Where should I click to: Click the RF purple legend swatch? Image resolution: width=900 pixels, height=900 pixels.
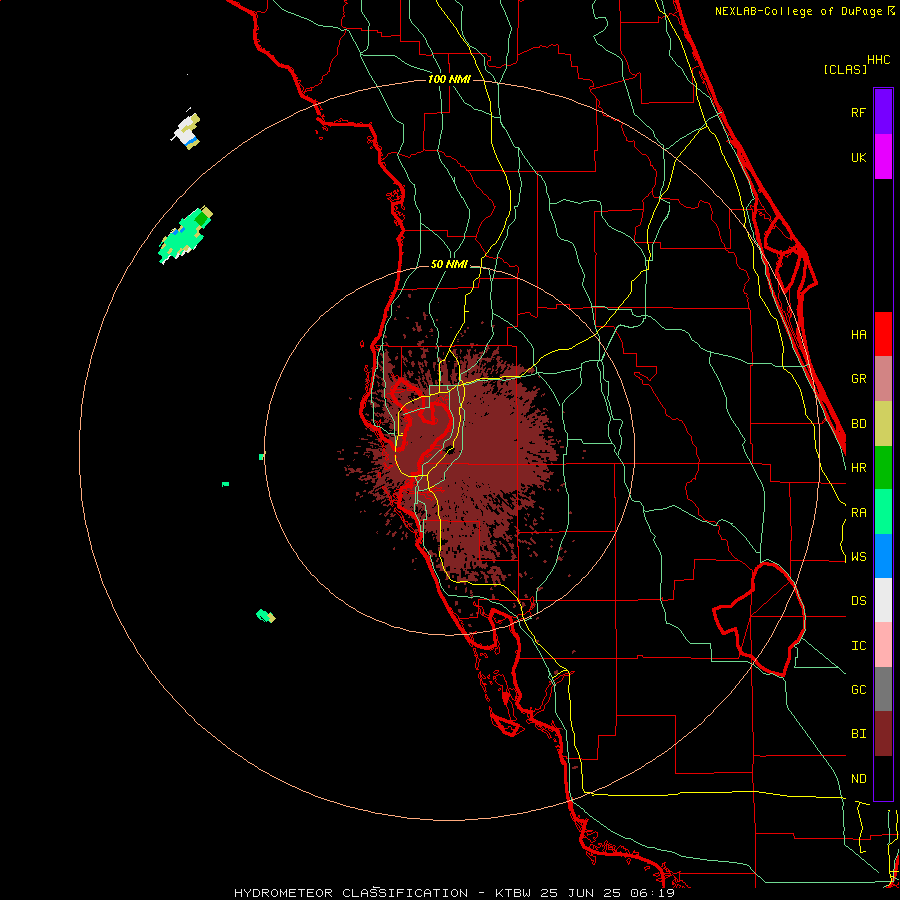[x=883, y=112]
